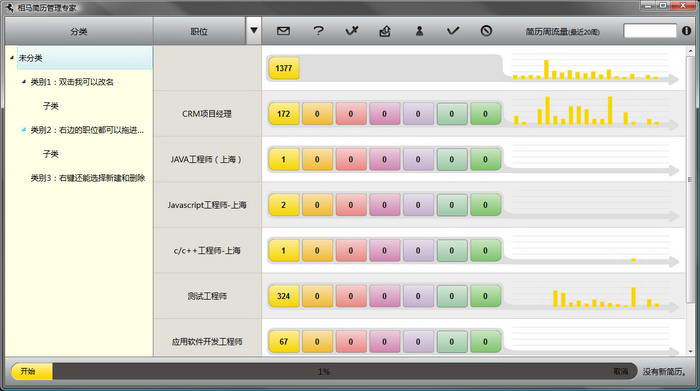Select 类别1：双击我可以改名 in the tree
This screenshot has height=391, width=700.
tap(72, 82)
